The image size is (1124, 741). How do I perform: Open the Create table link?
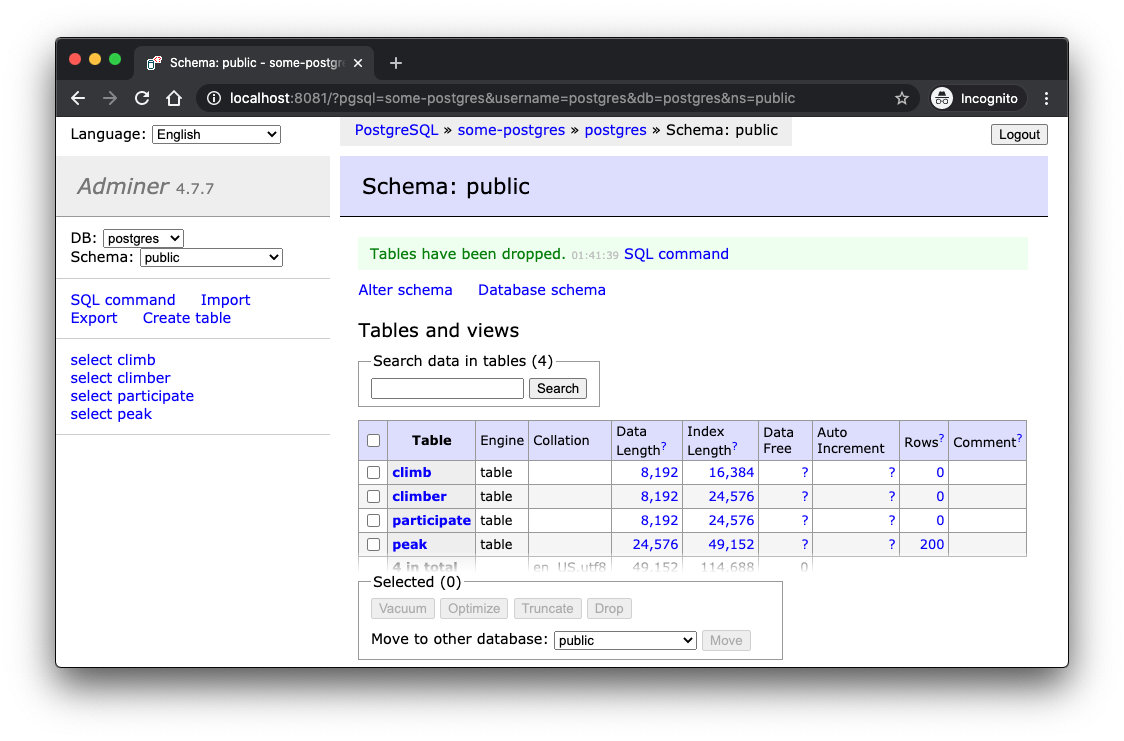(186, 318)
